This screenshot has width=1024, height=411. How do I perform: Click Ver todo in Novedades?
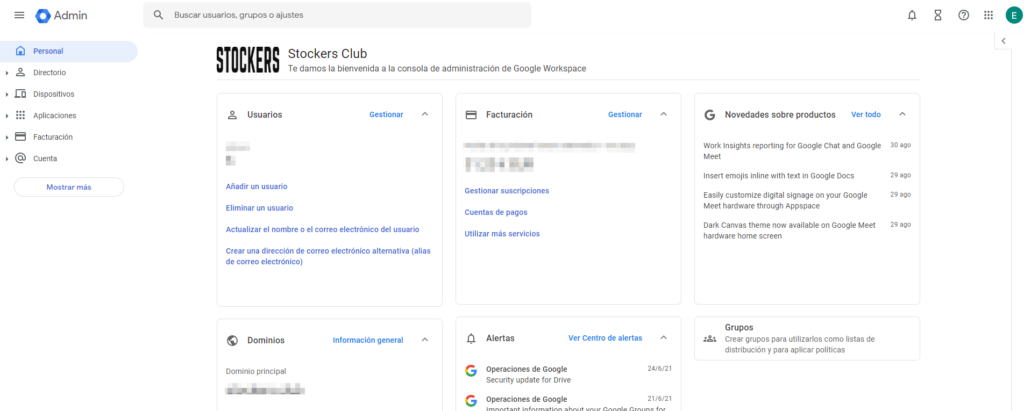click(x=866, y=115)
